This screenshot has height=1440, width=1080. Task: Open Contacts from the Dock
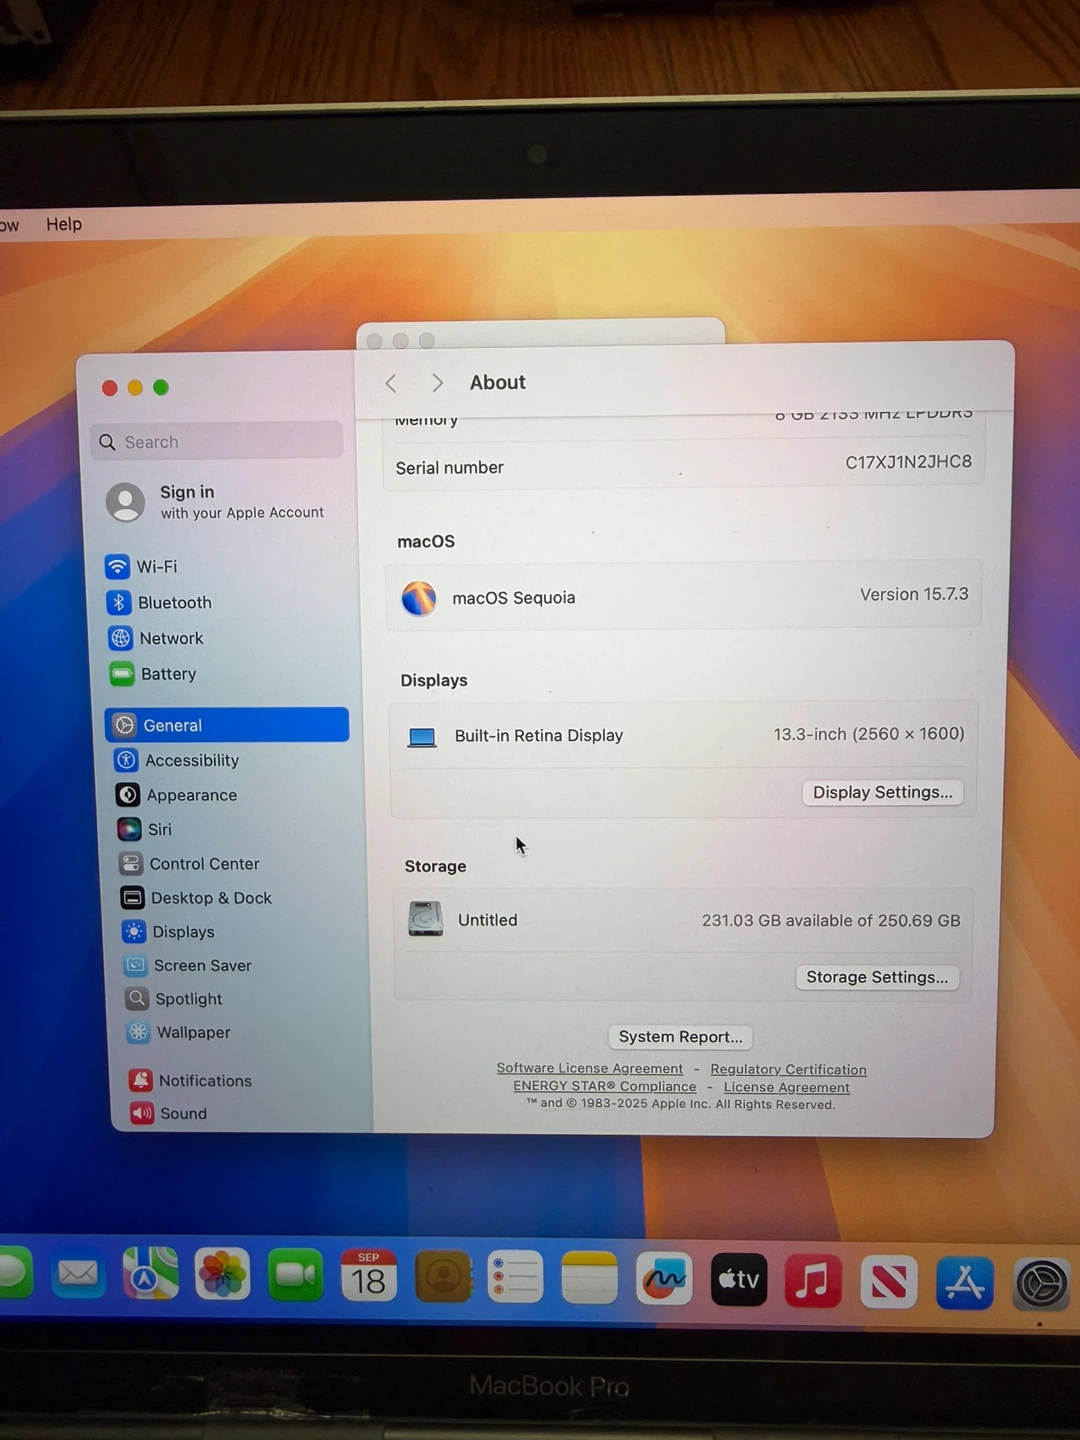443,1277
